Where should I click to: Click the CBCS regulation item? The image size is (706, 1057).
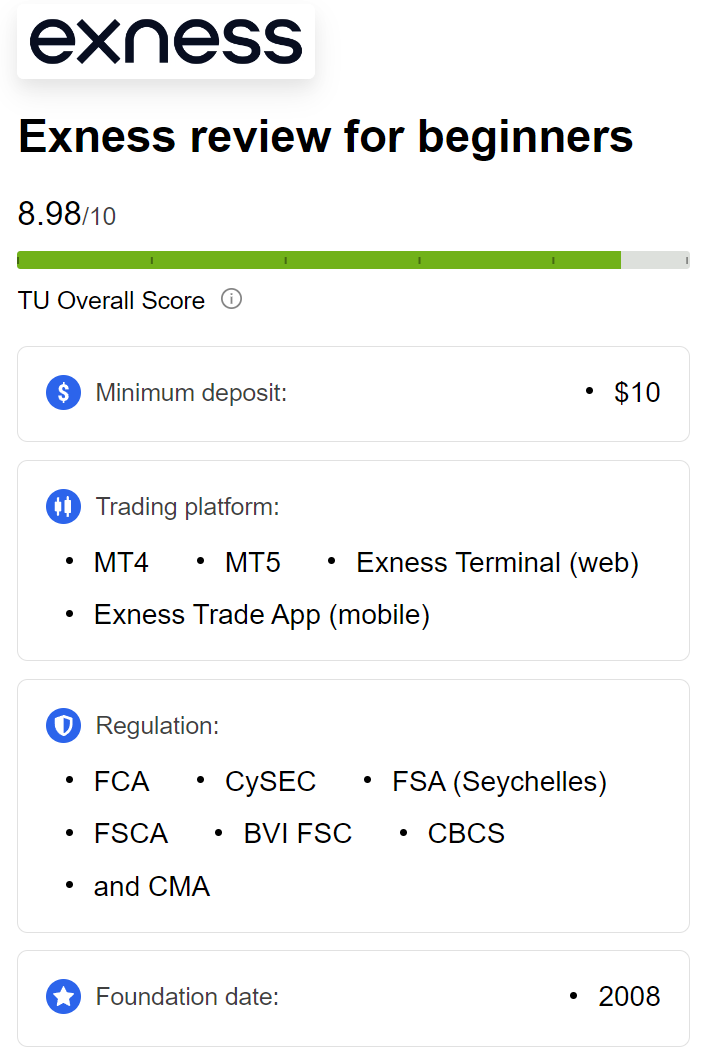point(466,833)
